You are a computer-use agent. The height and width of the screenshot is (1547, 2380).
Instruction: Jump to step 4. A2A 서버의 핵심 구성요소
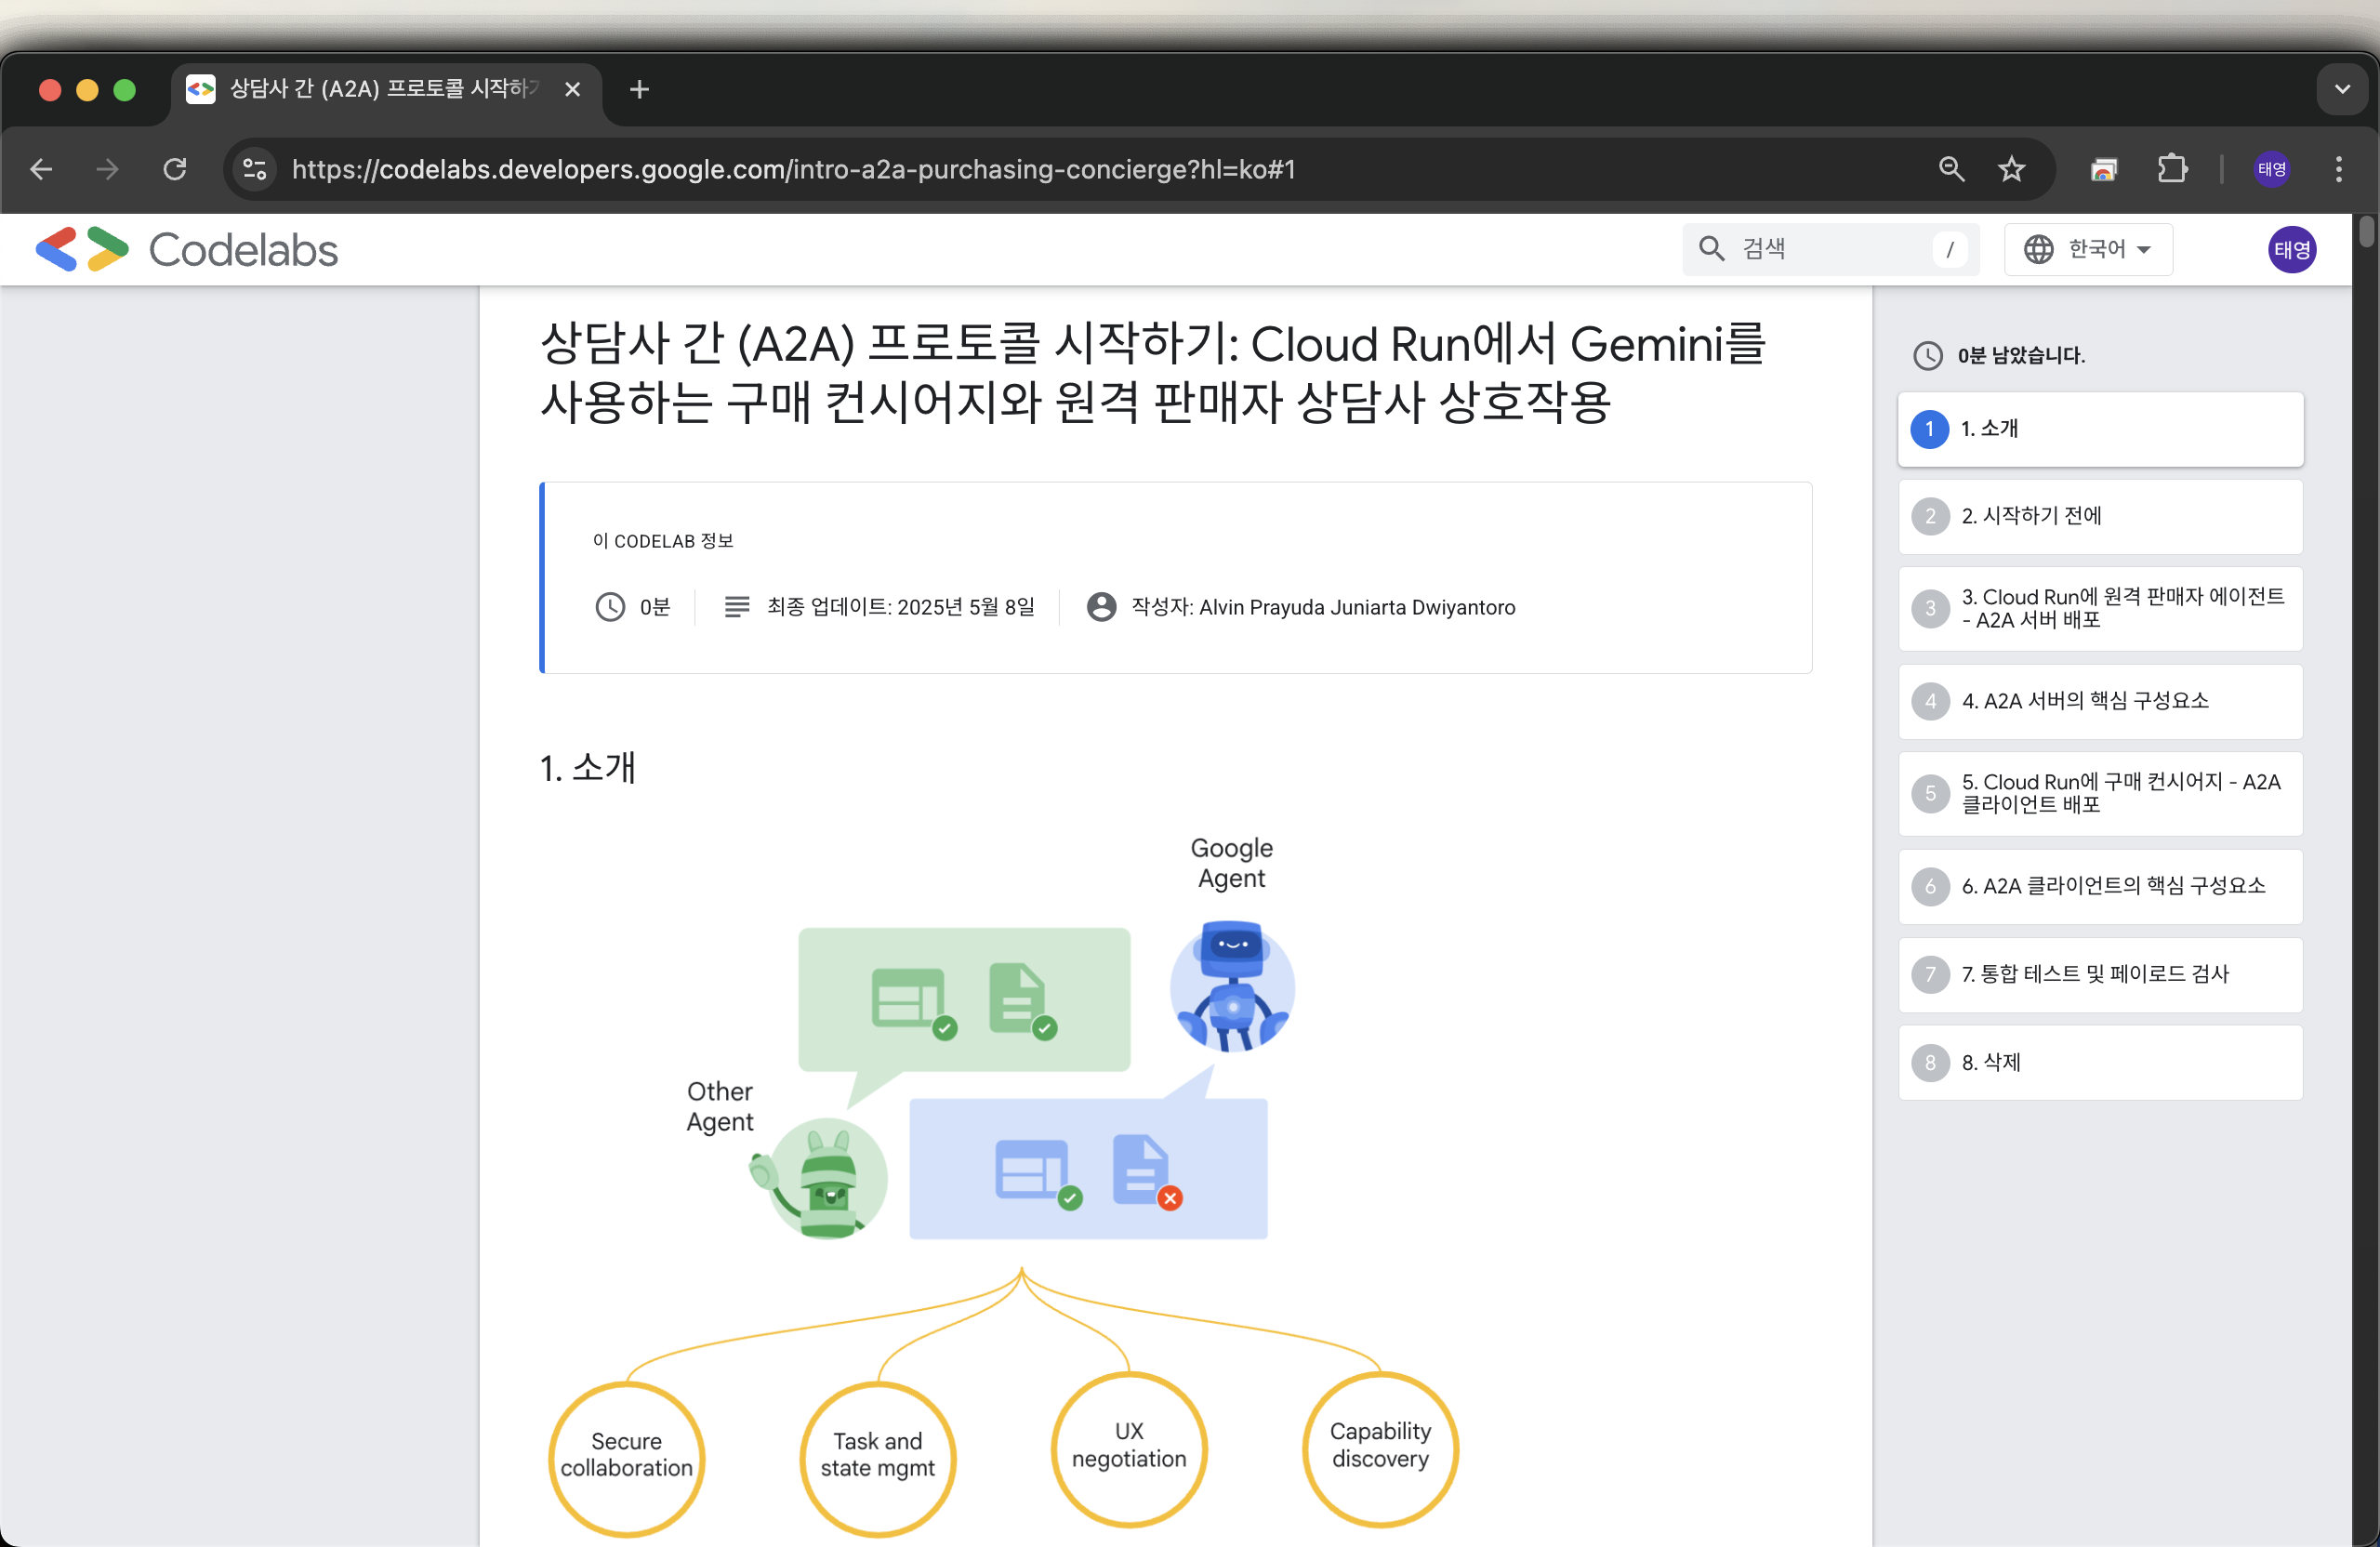2100,701
